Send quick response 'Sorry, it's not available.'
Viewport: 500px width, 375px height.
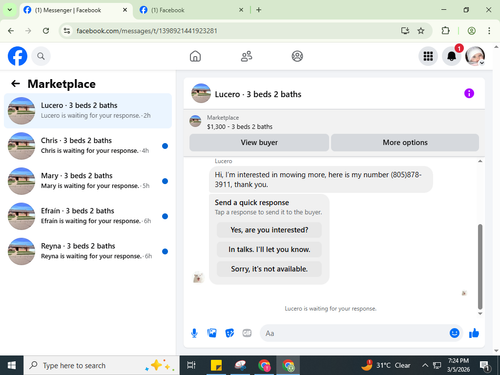[x=269, y=269]
